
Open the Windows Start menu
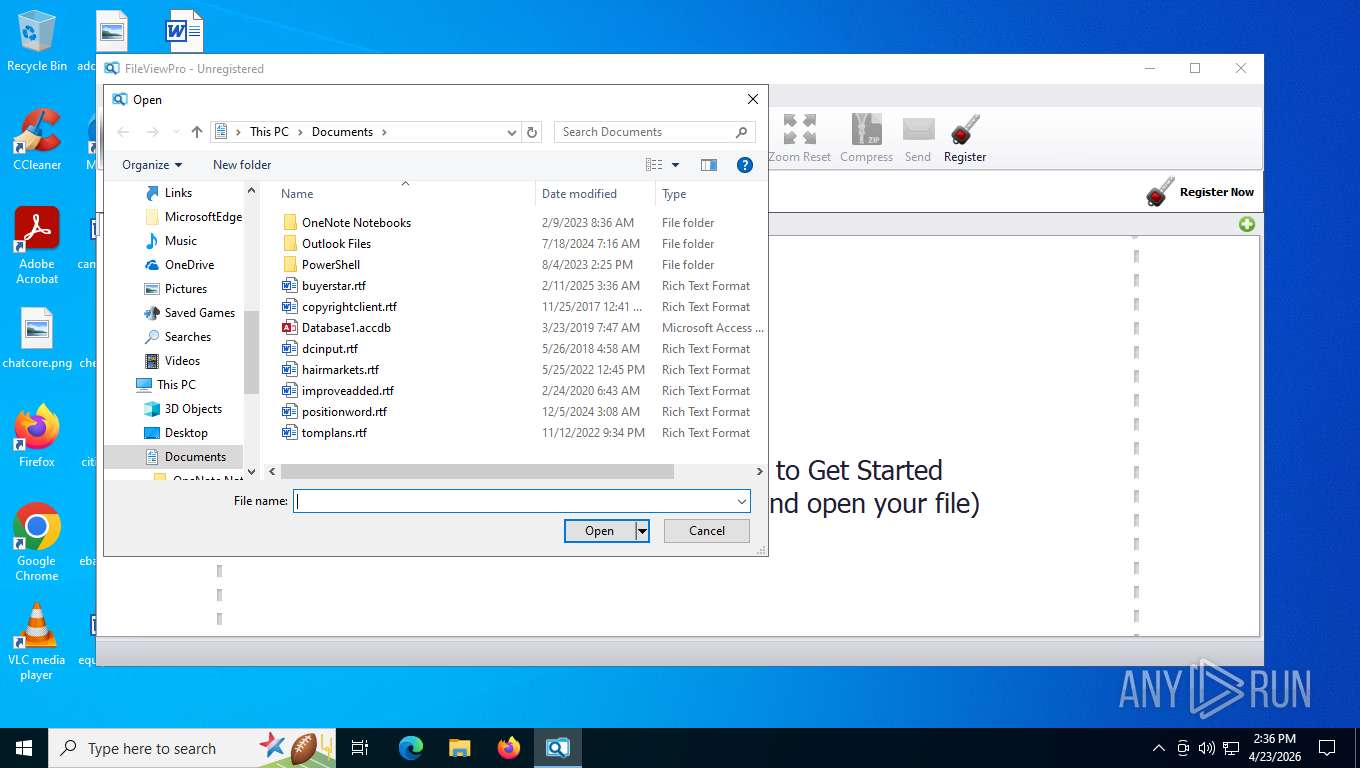(x=24, y=748)
